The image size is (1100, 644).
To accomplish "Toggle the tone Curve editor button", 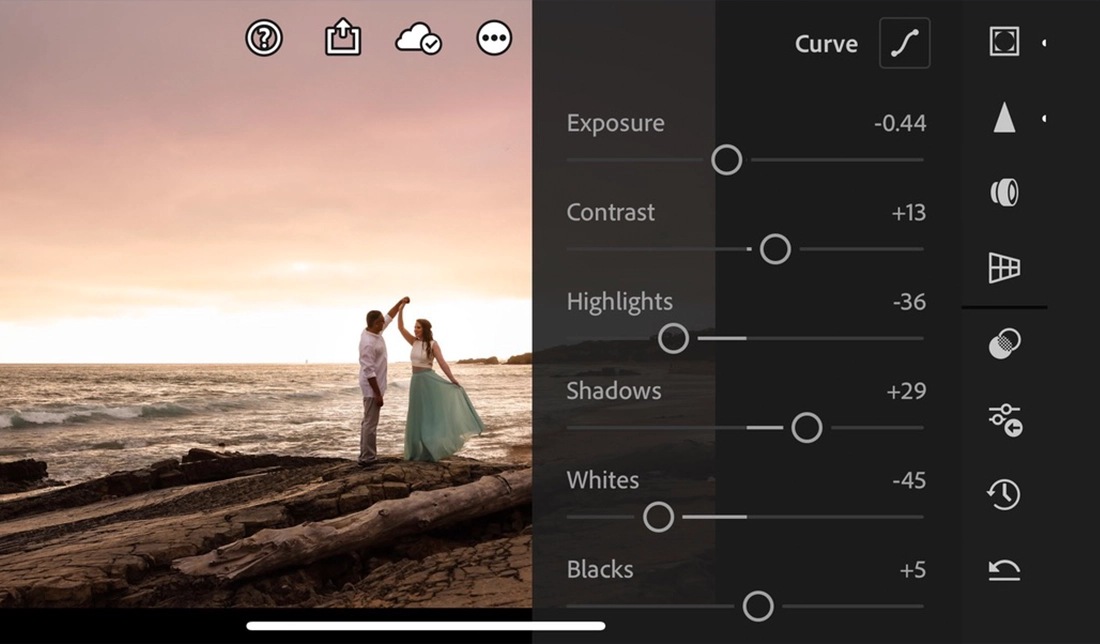I will tap(904, 44).
